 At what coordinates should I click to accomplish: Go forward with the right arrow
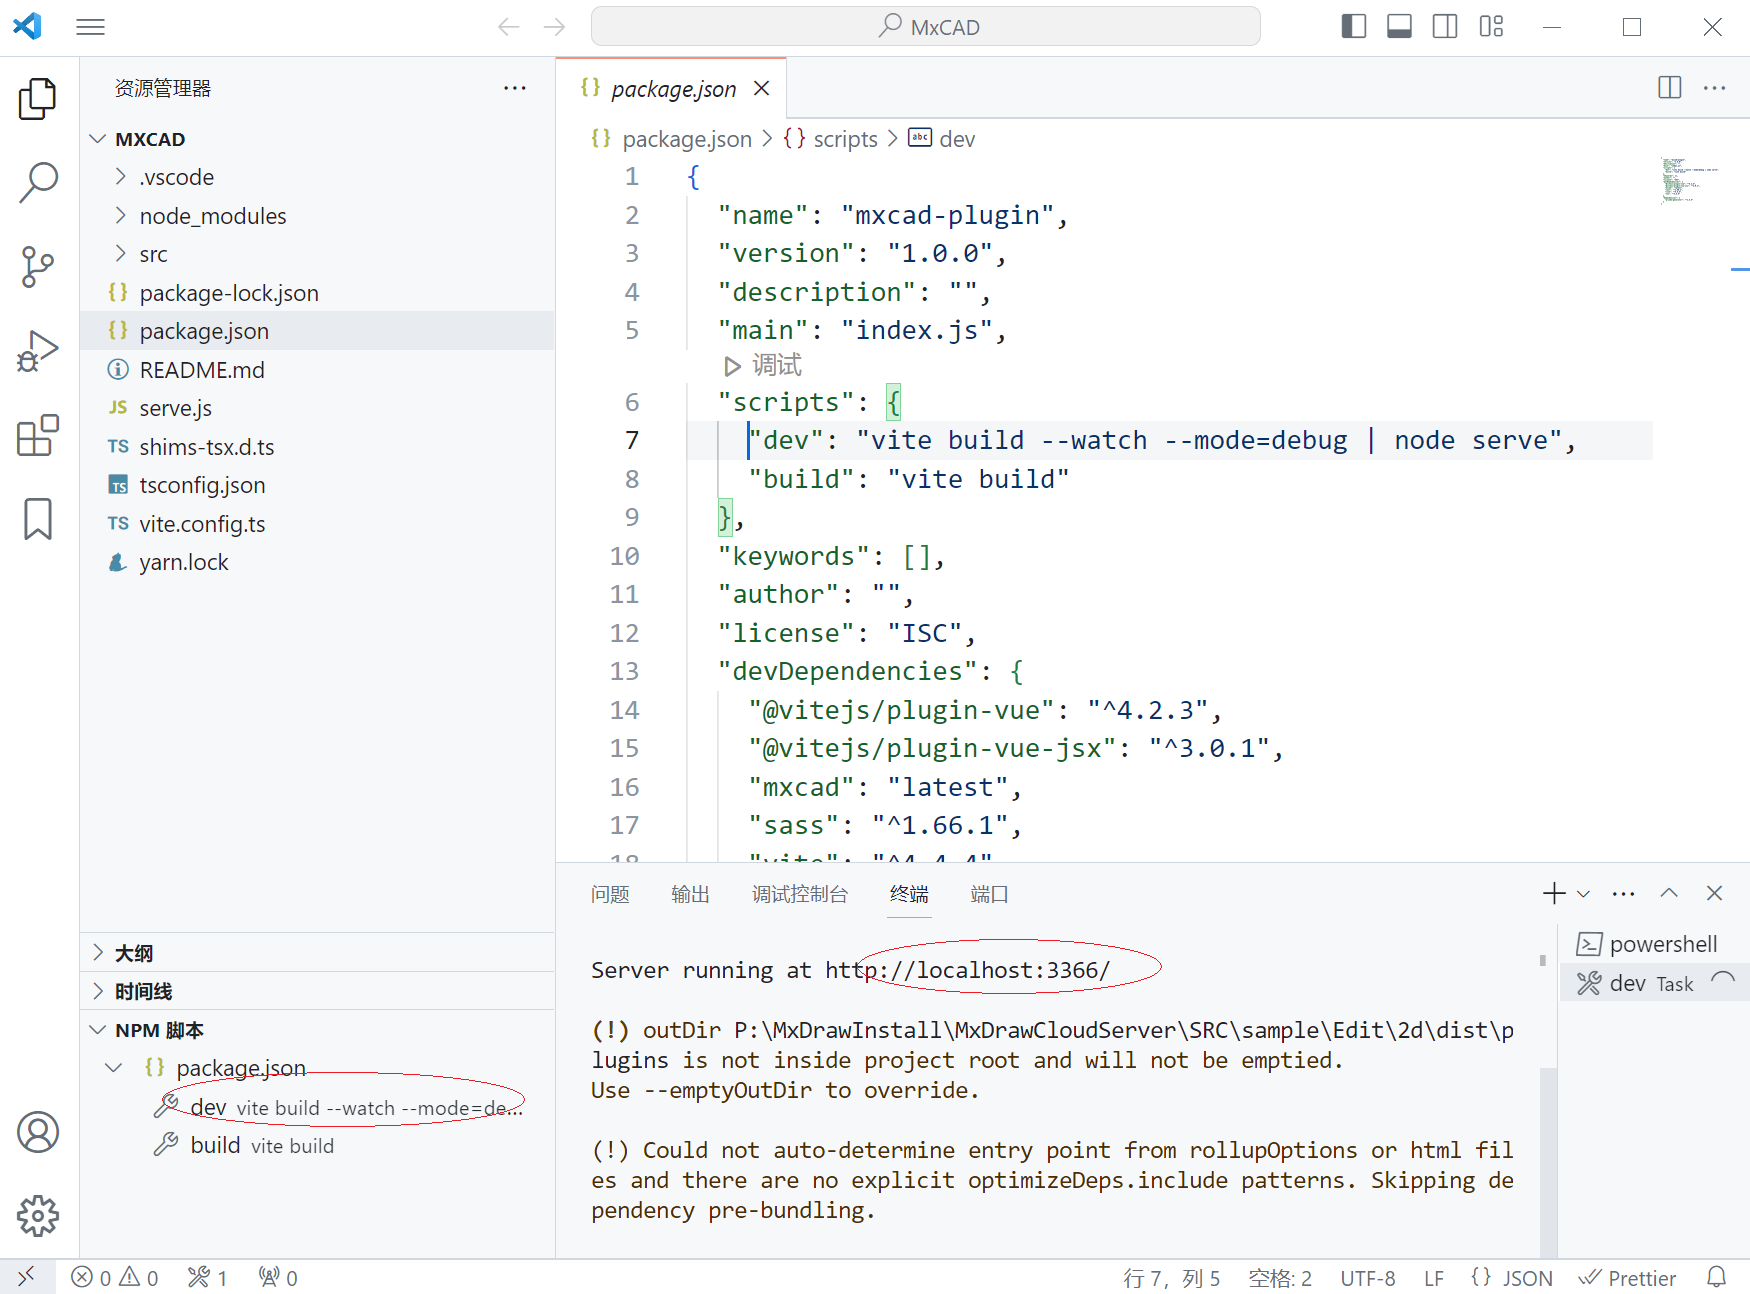click(554, 27)
